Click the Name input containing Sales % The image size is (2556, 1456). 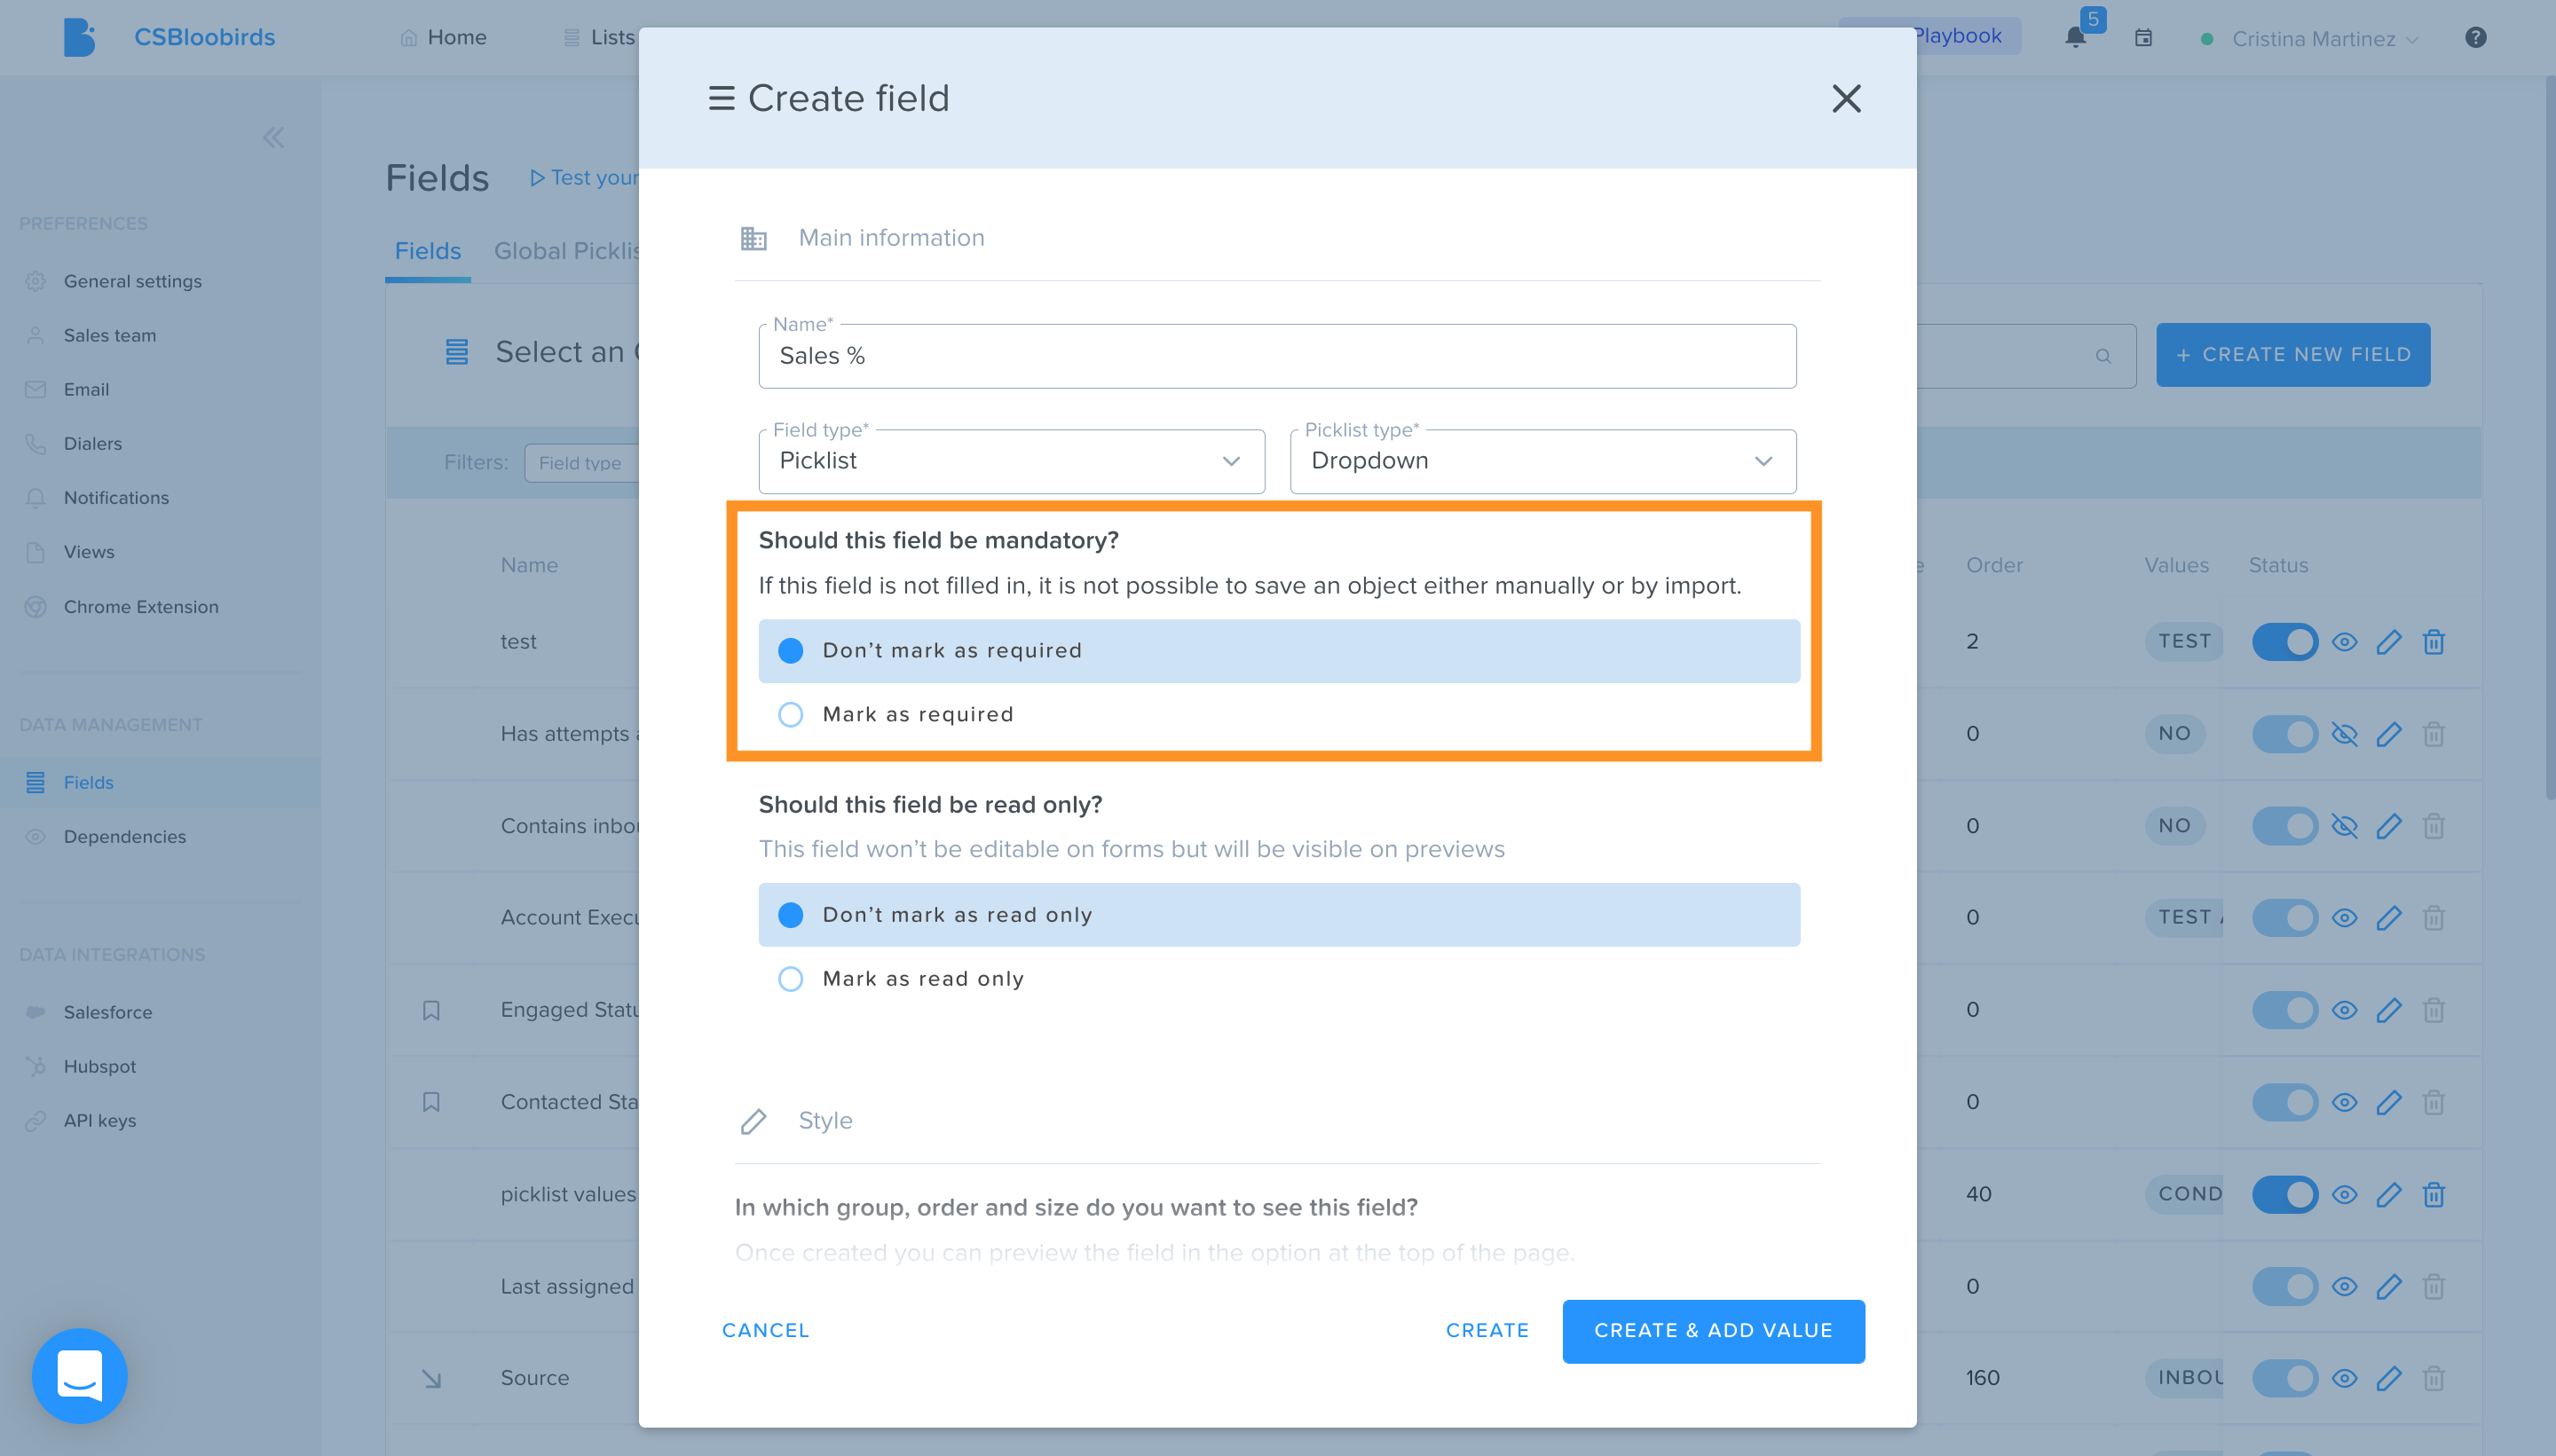[1277, 356]
